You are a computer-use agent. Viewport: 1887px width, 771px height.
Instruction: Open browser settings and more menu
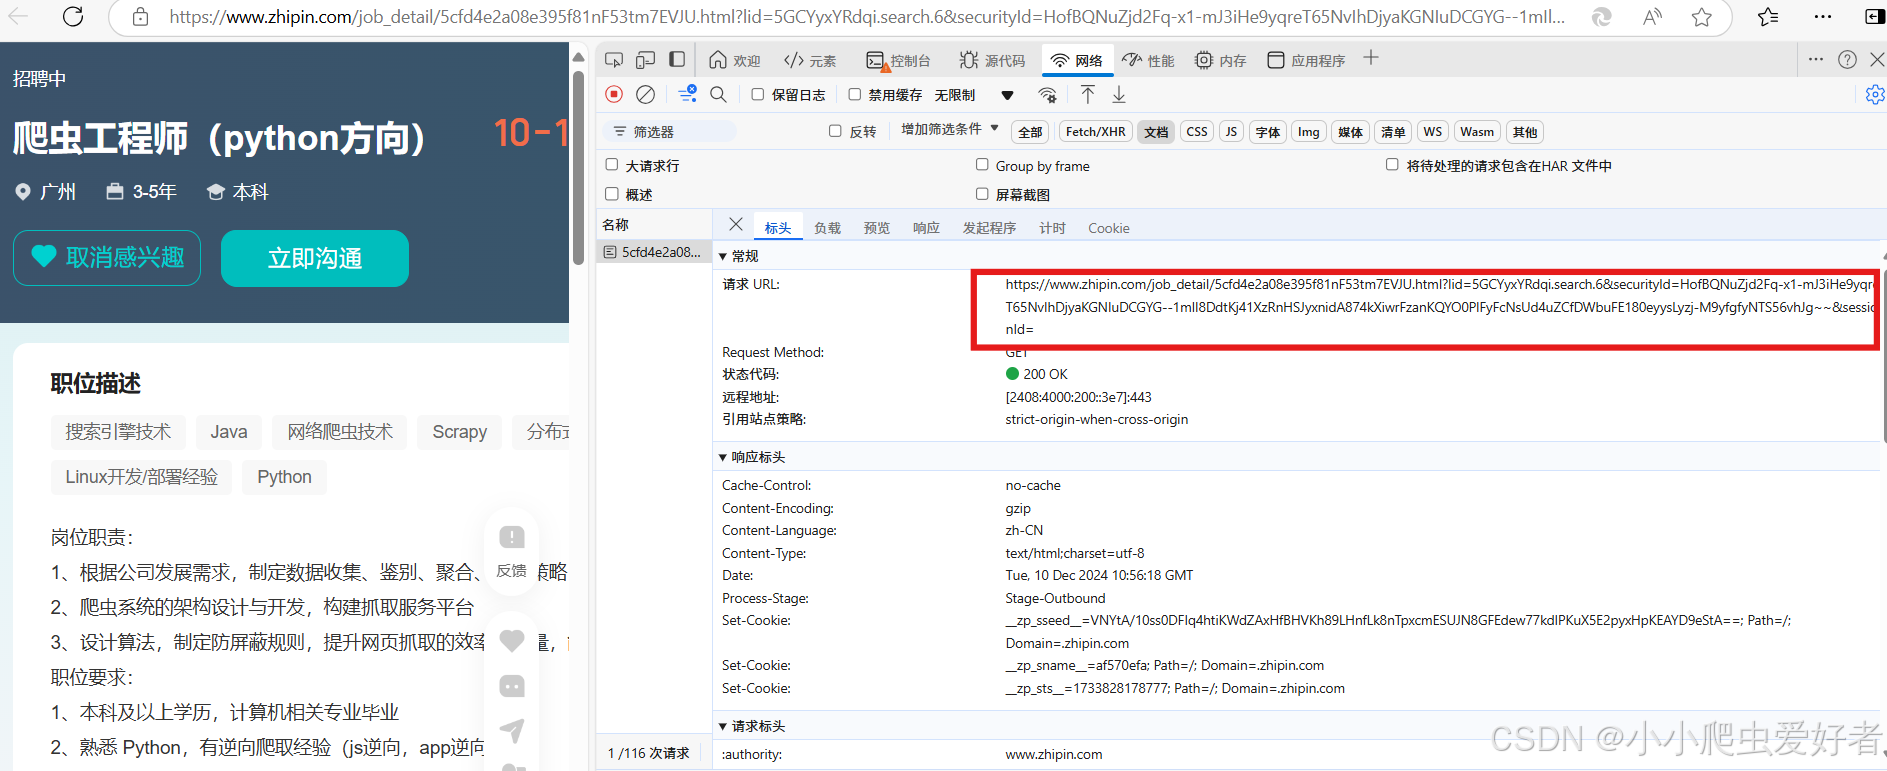(x=1823, y=17)
